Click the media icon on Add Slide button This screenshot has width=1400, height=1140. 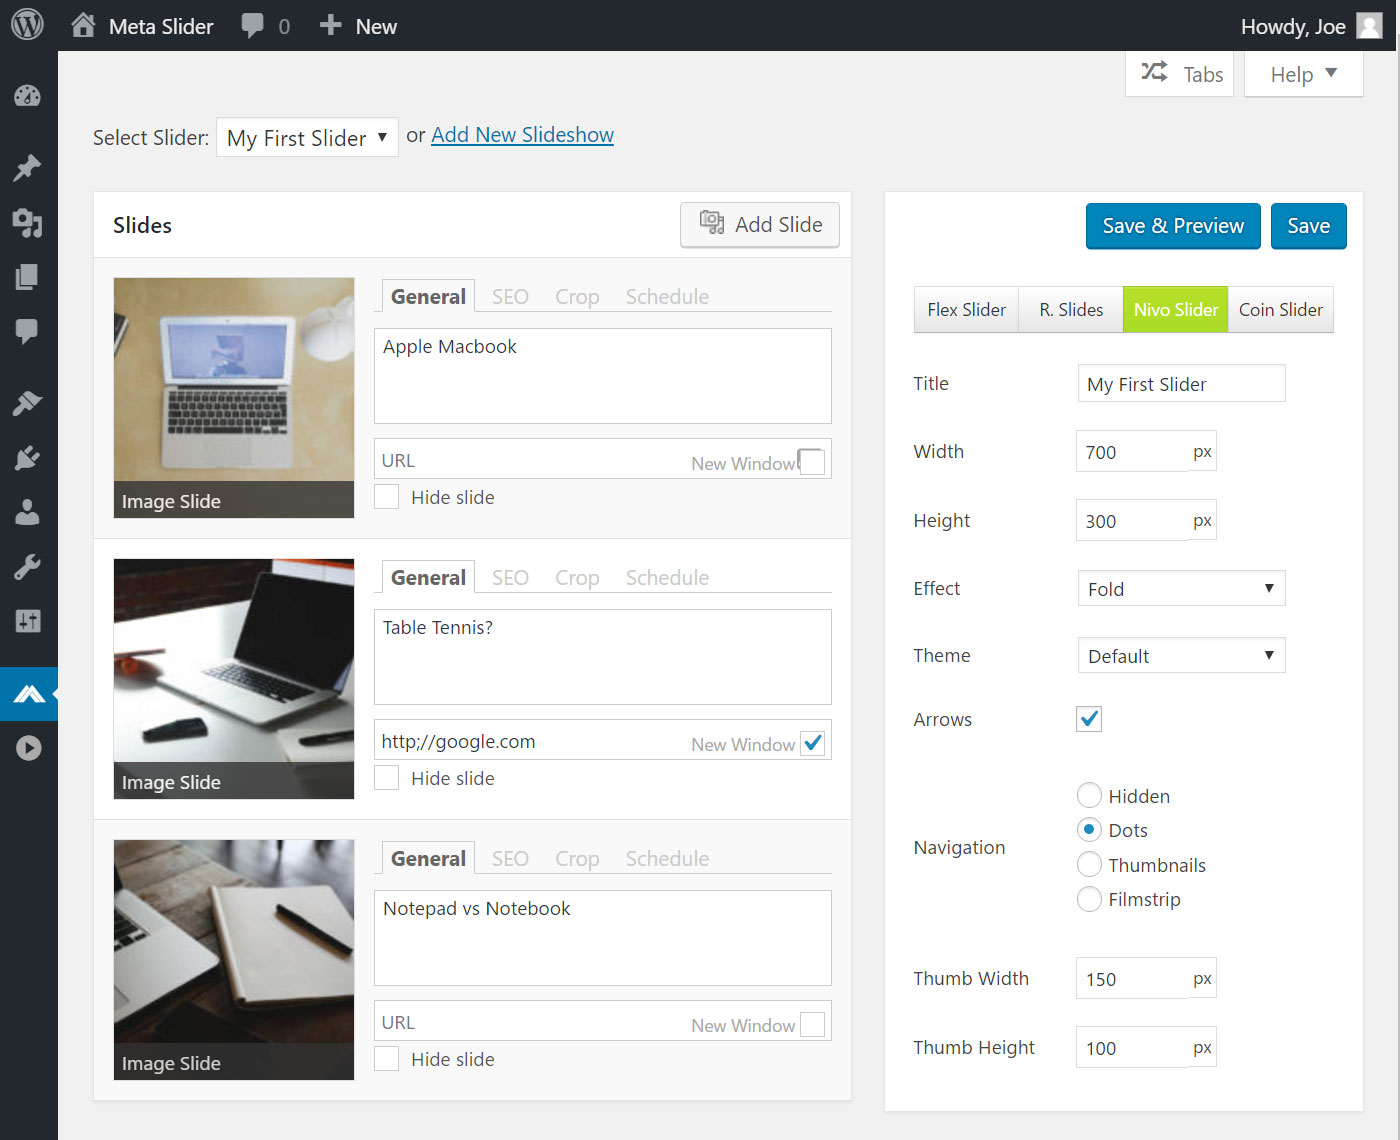tap(711, 222)
